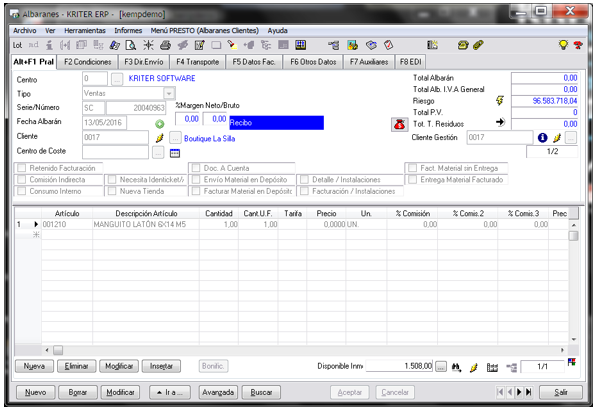Viewport: 599px width, 410px height.
Task: Check the Doc. A Cuenta option
Action: coord(196,168)
